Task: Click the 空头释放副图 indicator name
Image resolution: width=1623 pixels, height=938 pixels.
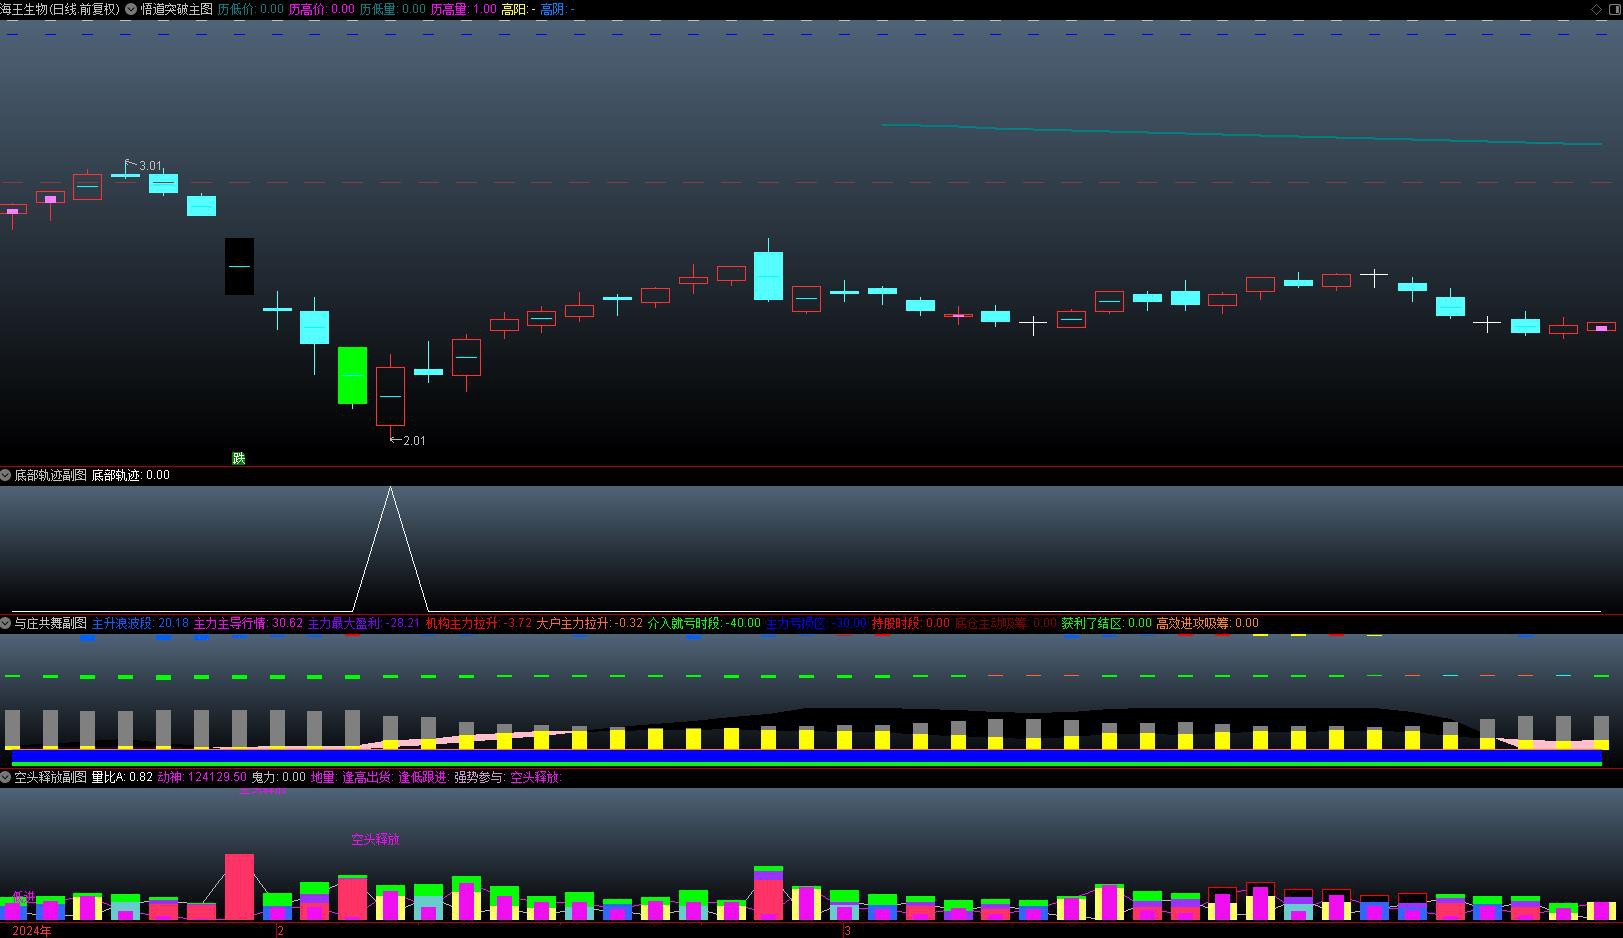Action: coord(50,777)
